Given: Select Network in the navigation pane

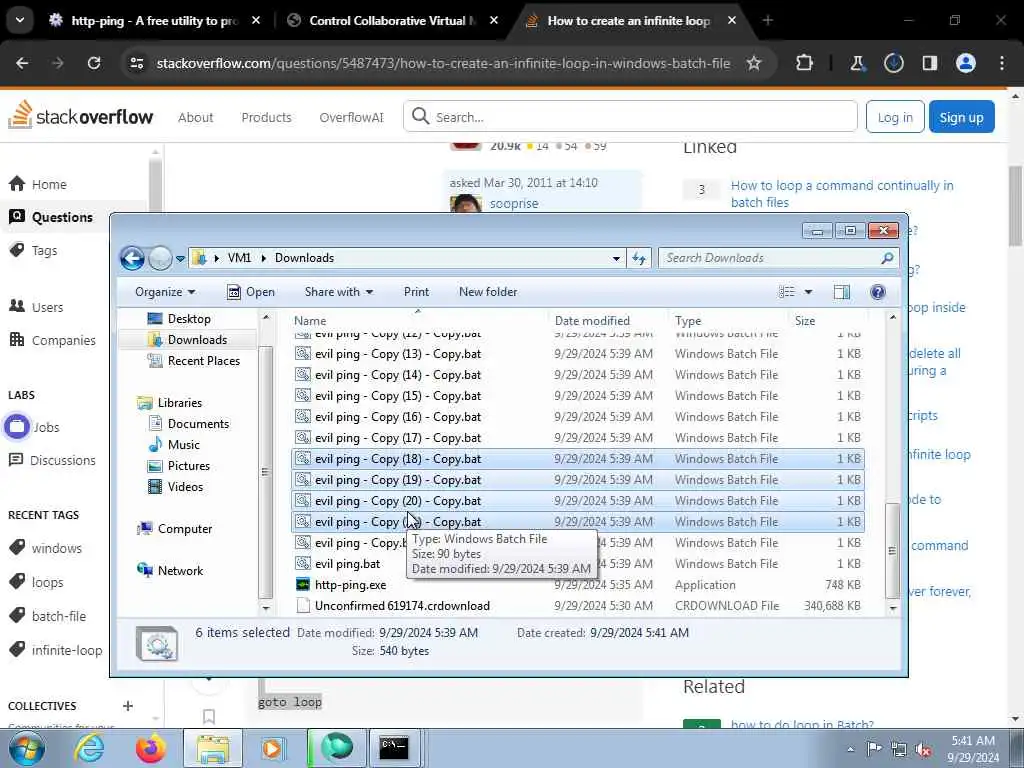Looking at the screenshot, I should tap(170, 571).
